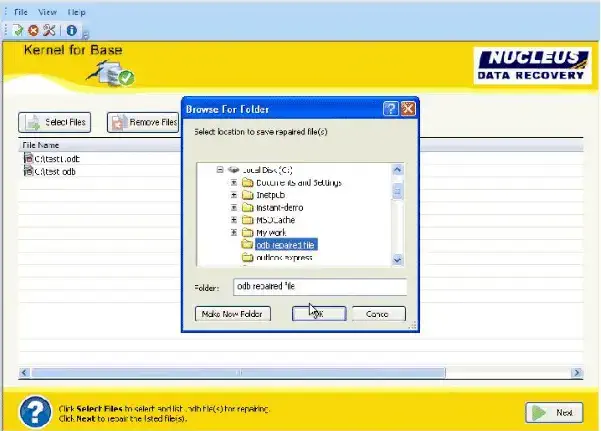Select the instant-demo folder

point(279,208)
